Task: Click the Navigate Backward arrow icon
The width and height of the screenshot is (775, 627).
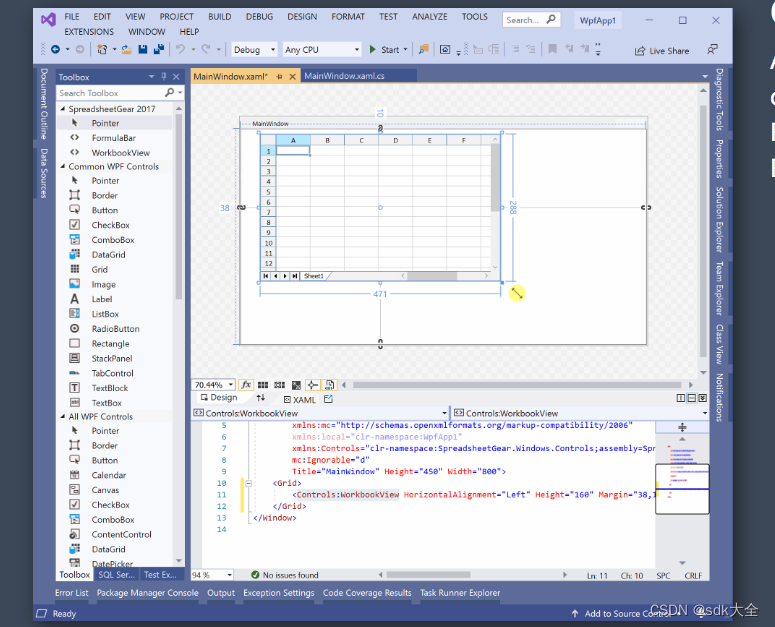Action: pos(55,49)
